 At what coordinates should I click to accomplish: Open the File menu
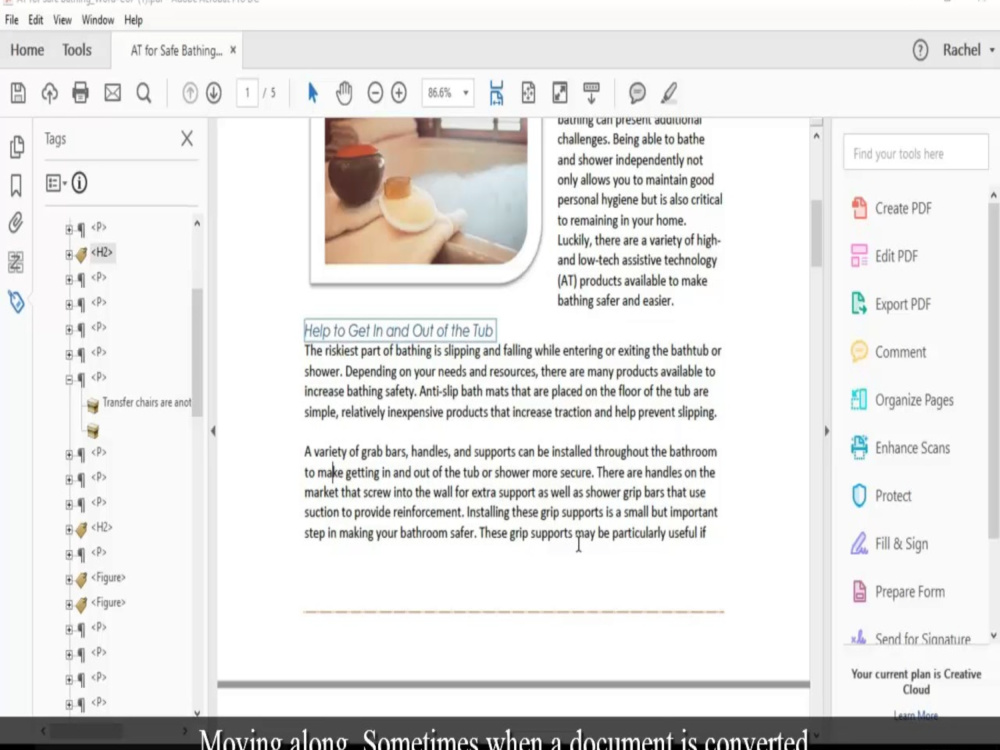(11, 20)
